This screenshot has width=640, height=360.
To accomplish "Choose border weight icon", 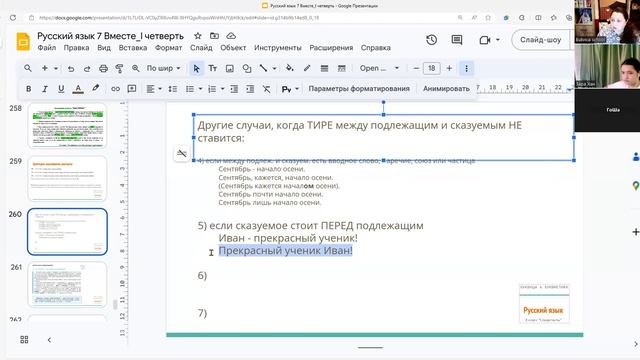I will pyautogui.click(x=324, y=69).
